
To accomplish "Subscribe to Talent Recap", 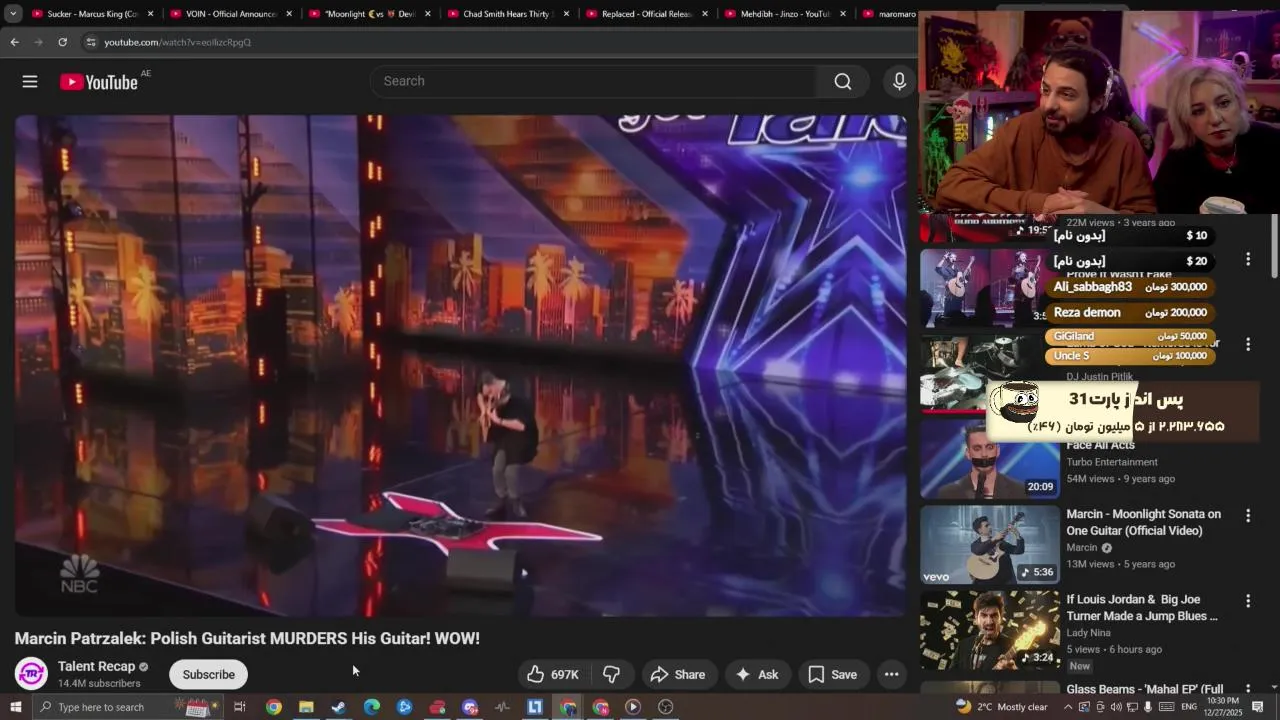I will 208,674.
